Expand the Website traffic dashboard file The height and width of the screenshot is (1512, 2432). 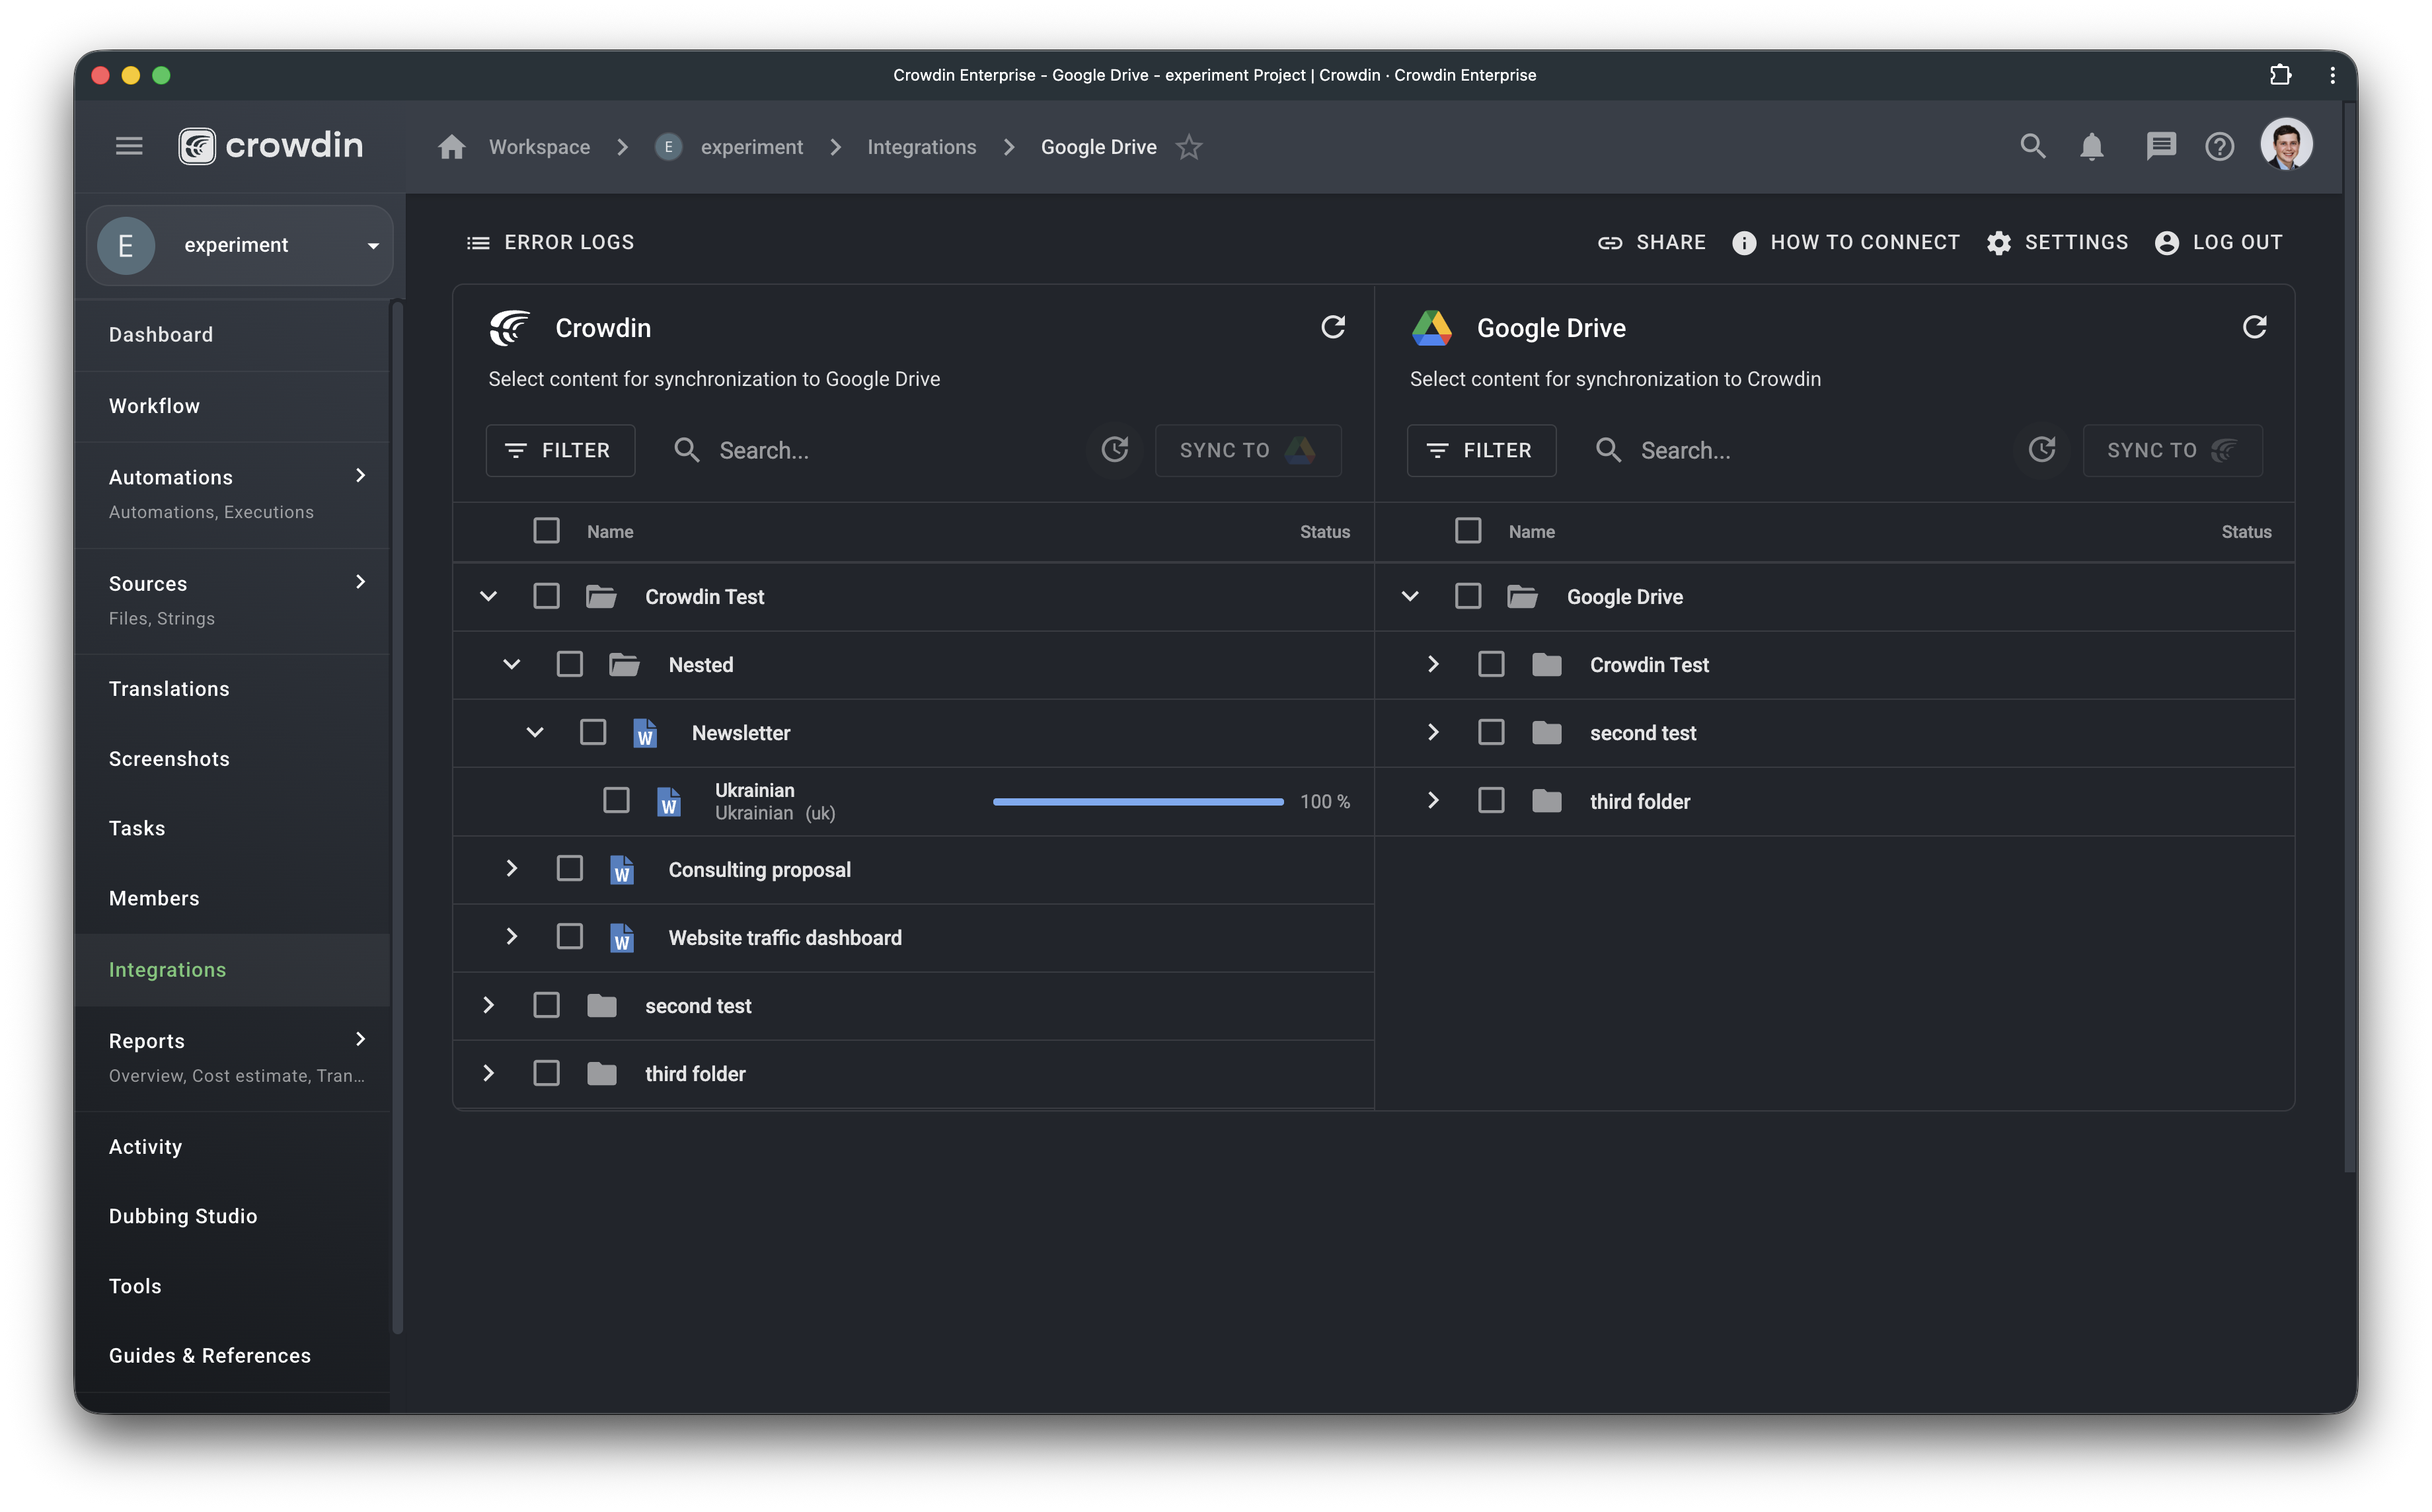pos(511,936)
